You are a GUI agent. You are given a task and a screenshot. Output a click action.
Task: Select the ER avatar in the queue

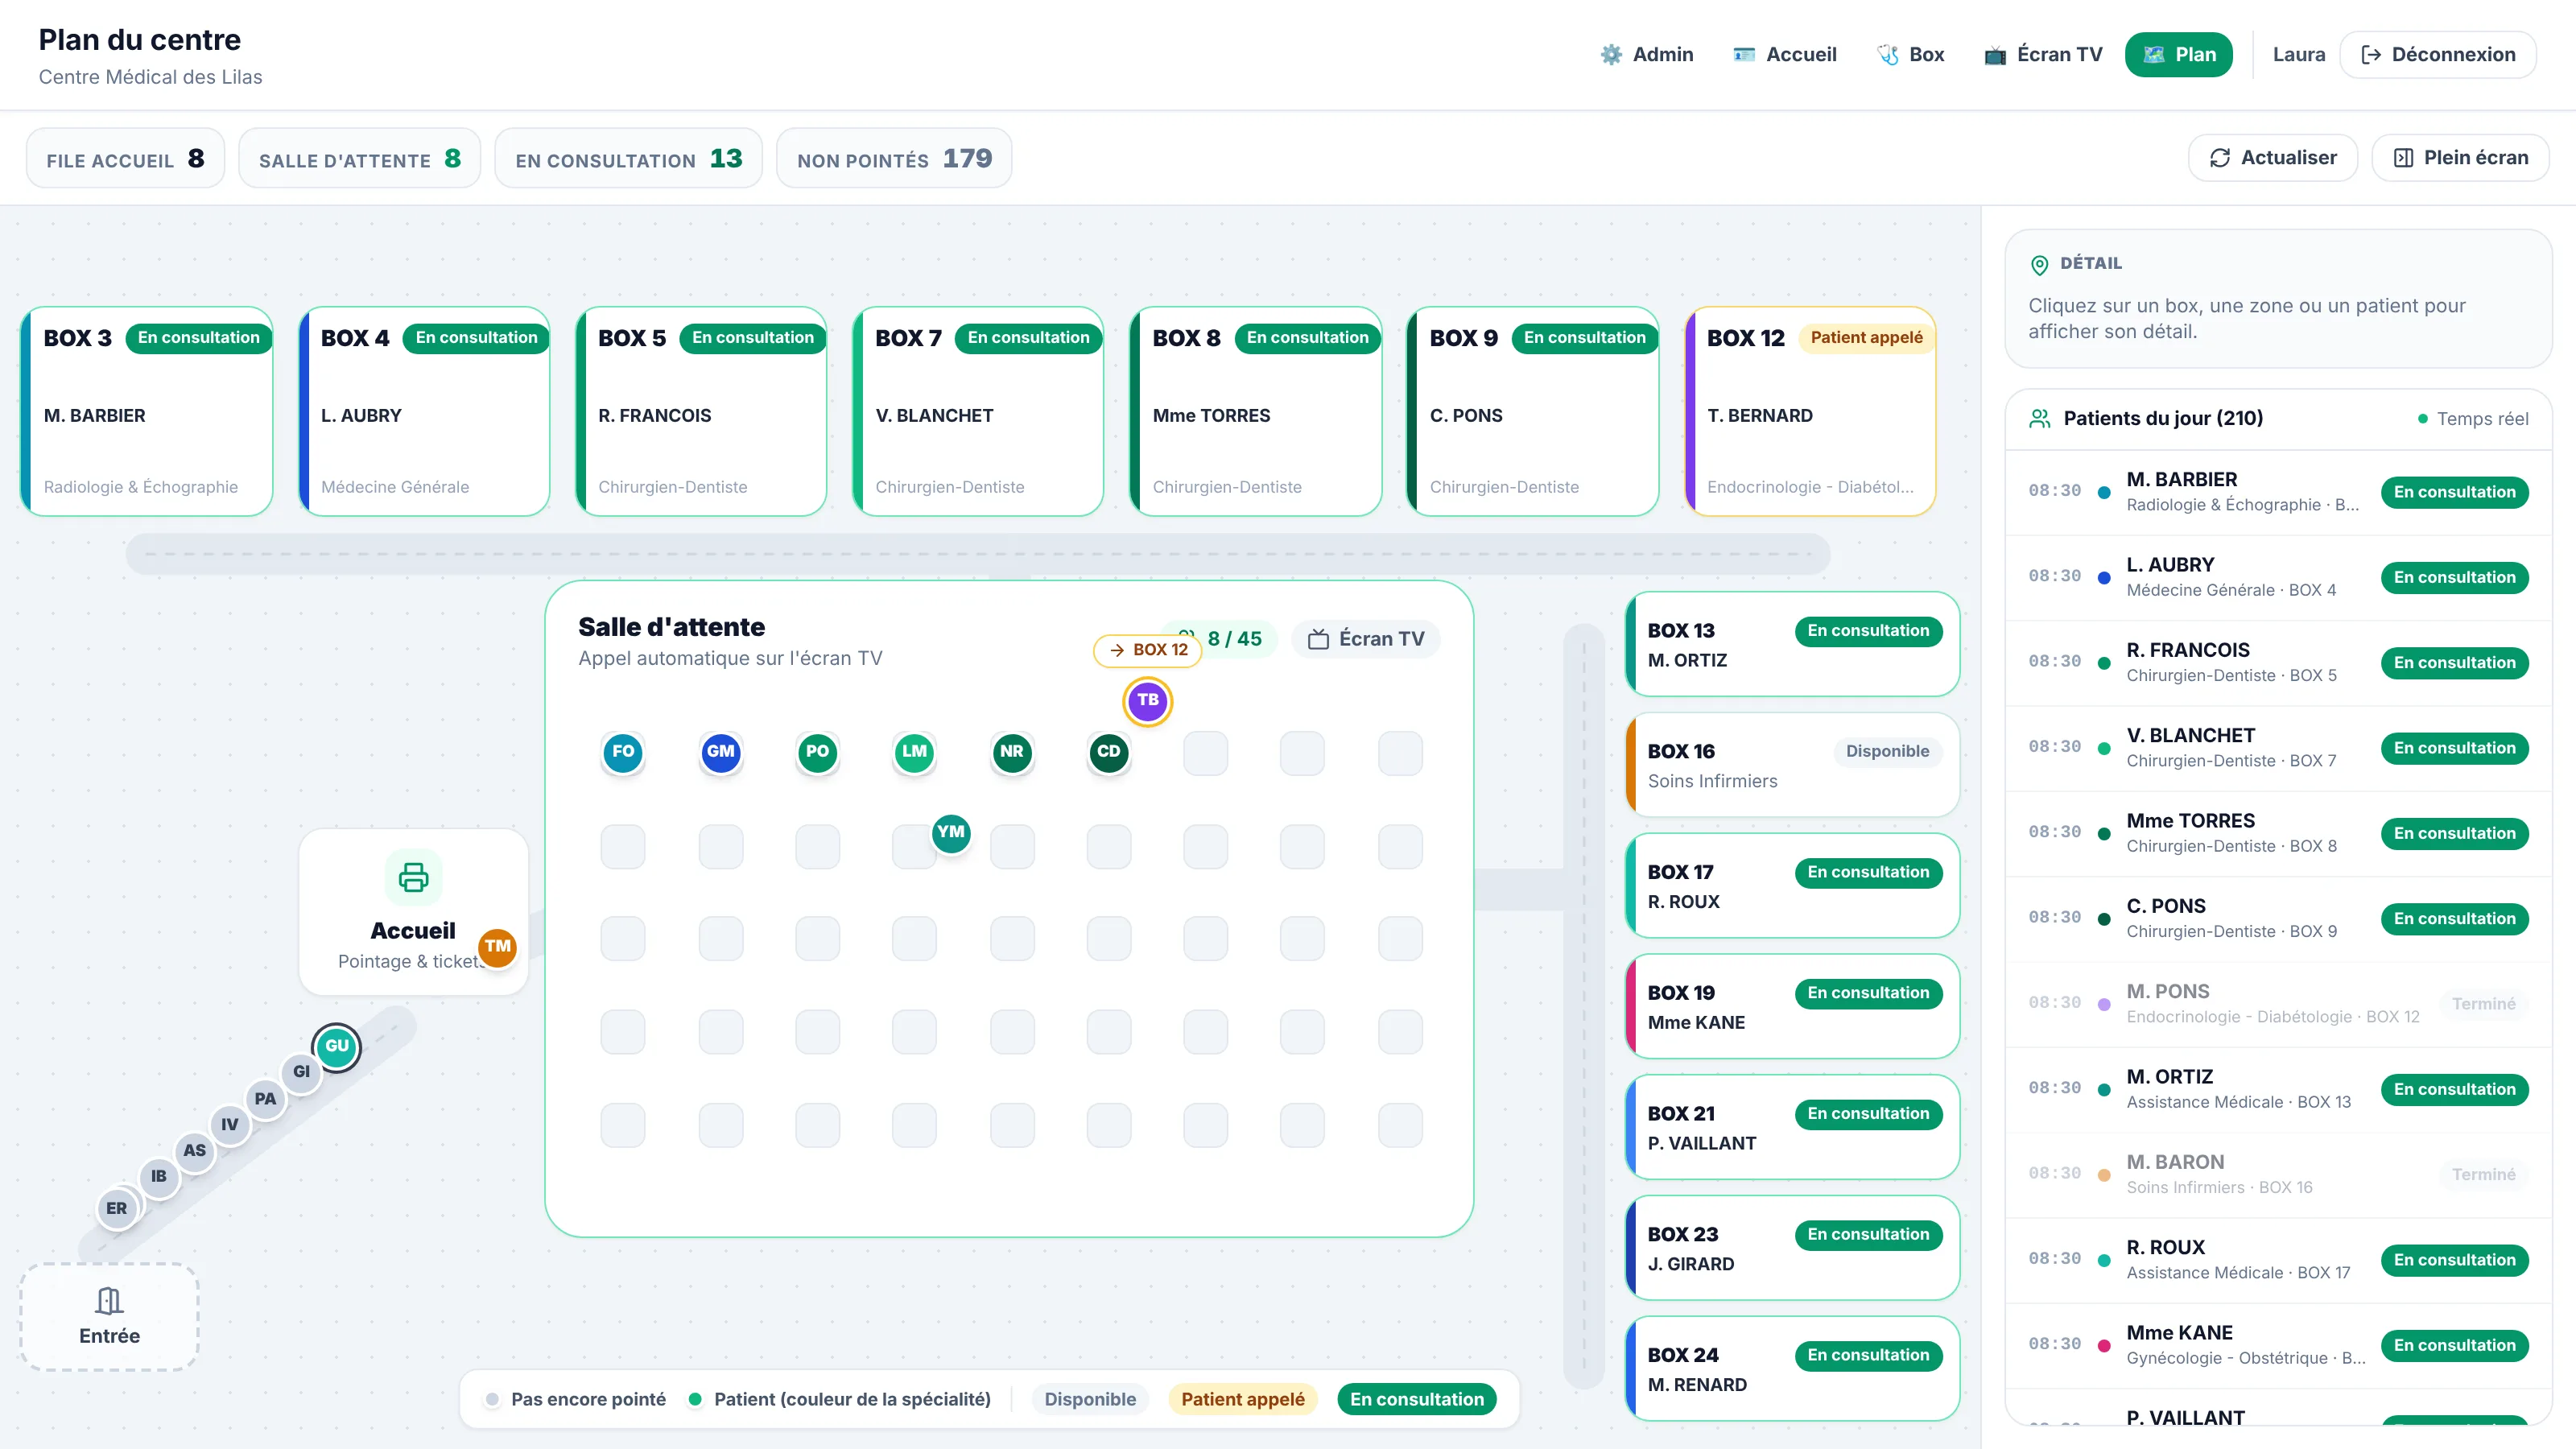click(117, 1209)
